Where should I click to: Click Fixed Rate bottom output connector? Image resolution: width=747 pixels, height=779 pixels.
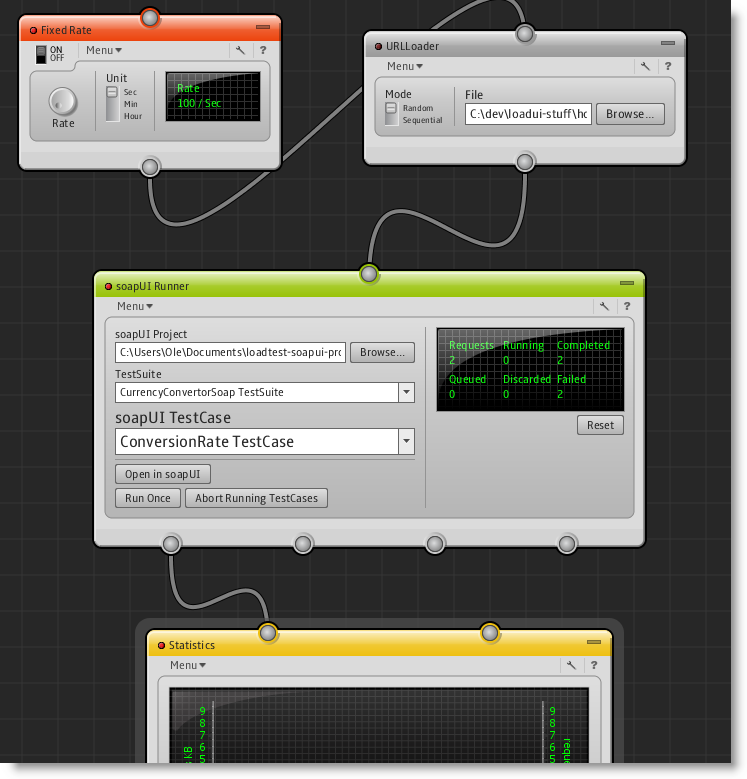[x=150, y=167]
